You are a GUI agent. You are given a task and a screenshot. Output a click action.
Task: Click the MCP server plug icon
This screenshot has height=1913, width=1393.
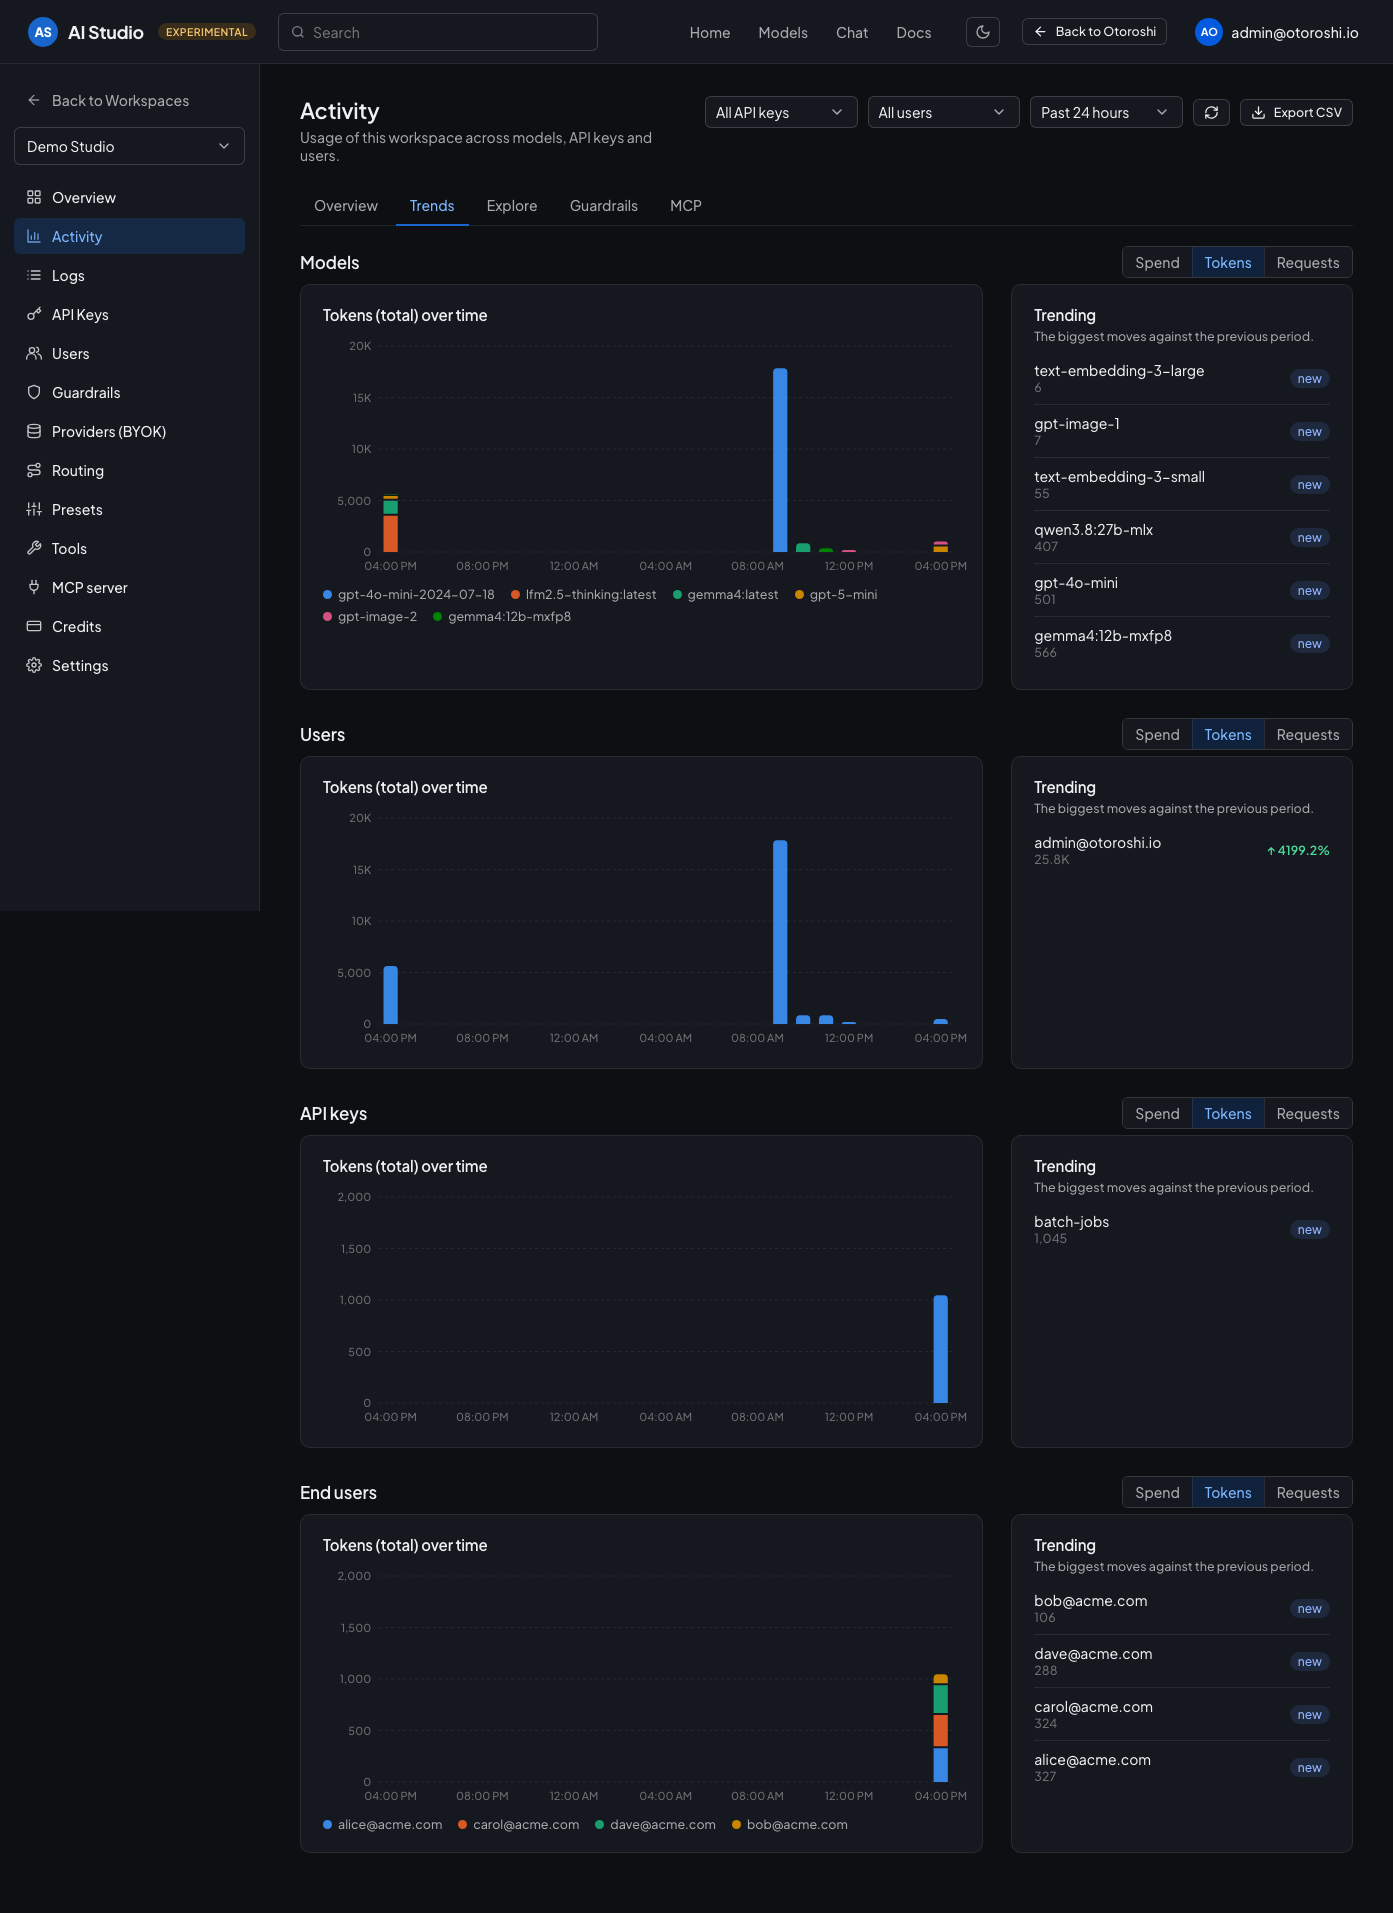(x=34, y=587)
